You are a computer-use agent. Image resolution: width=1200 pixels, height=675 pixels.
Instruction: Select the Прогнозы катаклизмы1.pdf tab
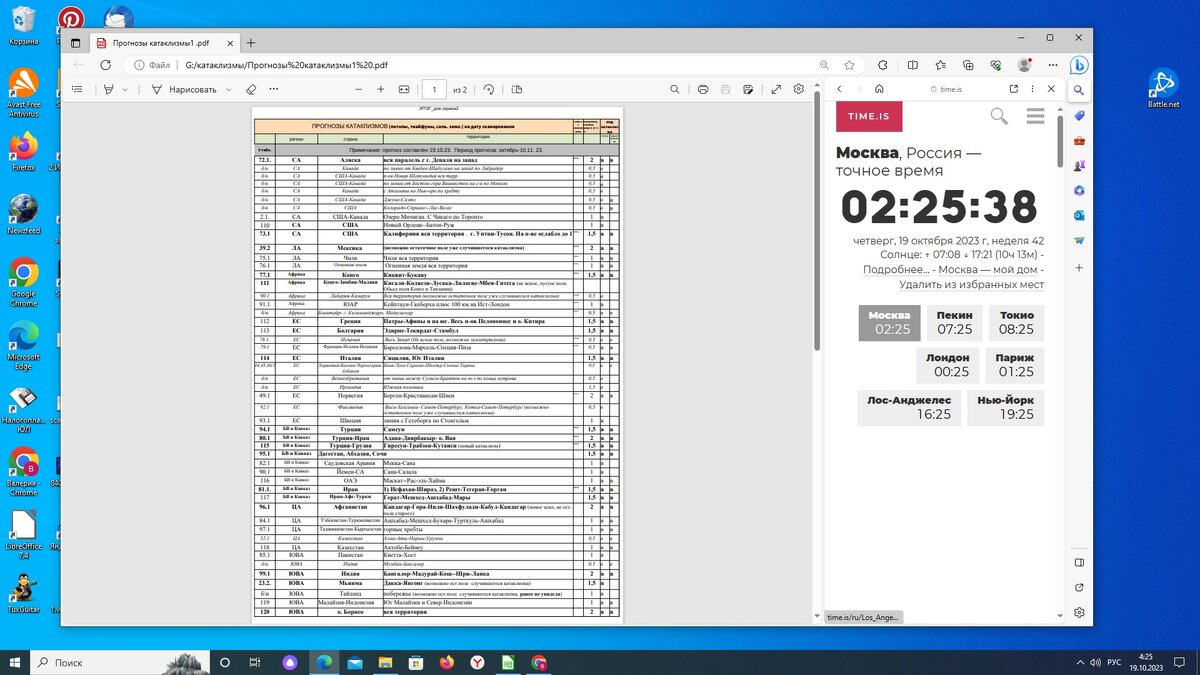point(164,43)
